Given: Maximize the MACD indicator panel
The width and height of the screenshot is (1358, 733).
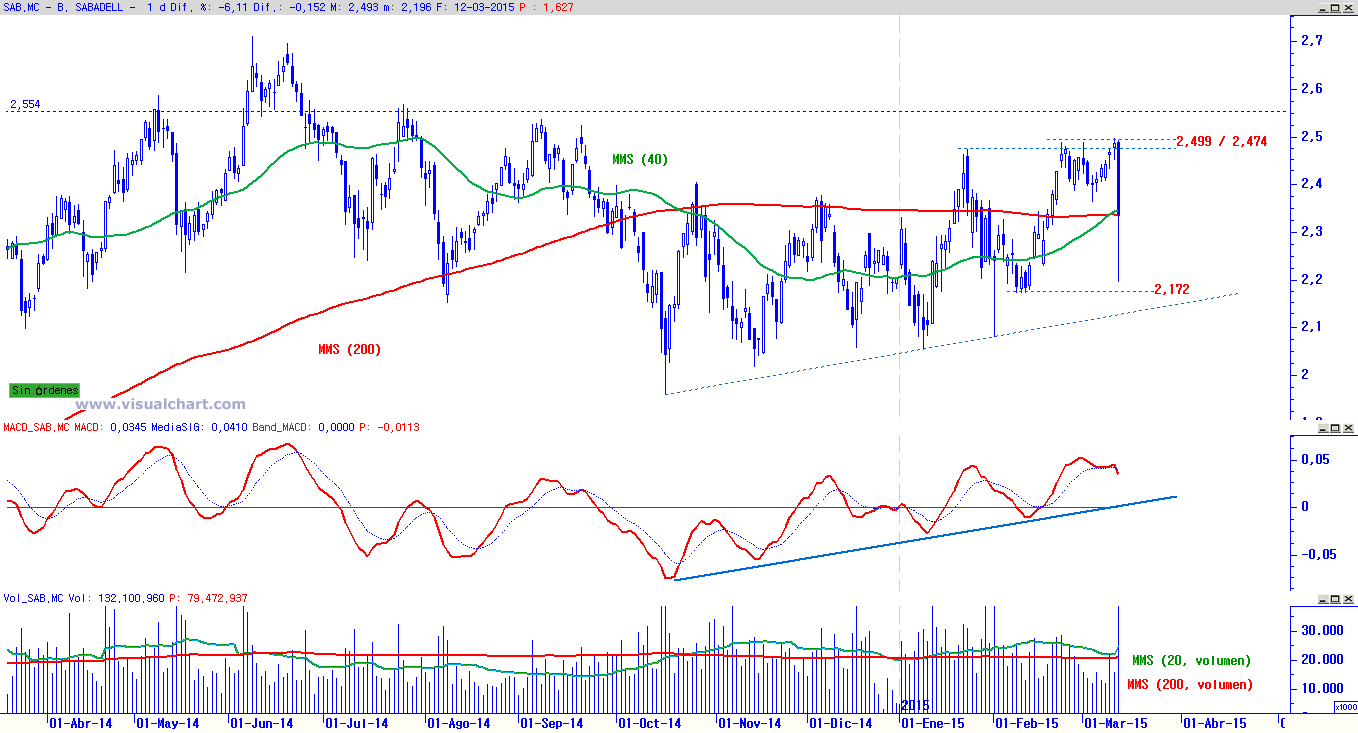Looking at the screenshot, I should pos(1335,428).
